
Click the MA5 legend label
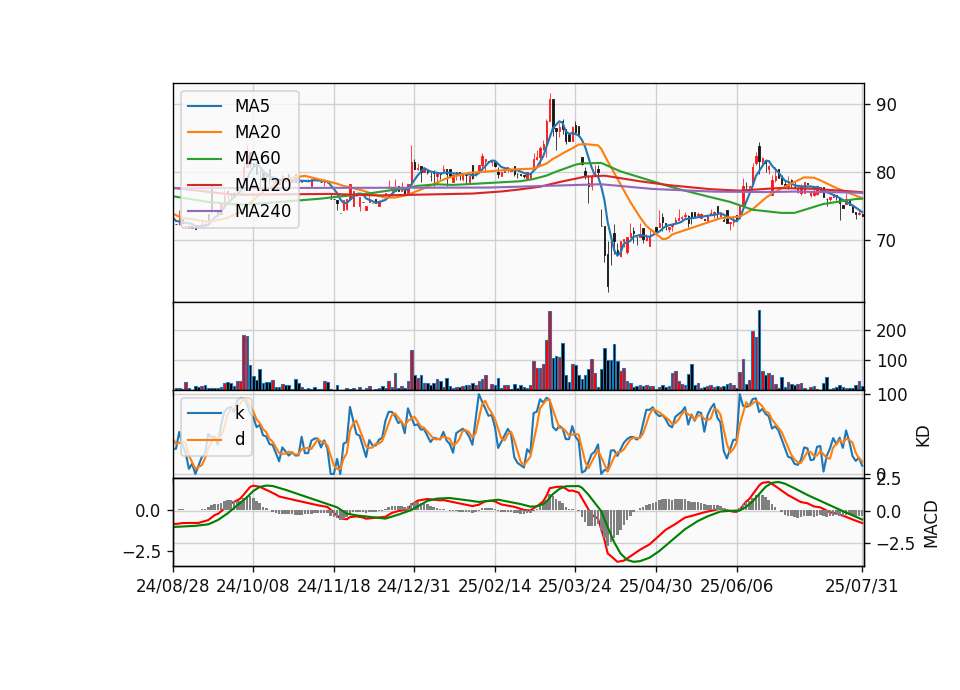pyautogui.click(x=252, y=106)
